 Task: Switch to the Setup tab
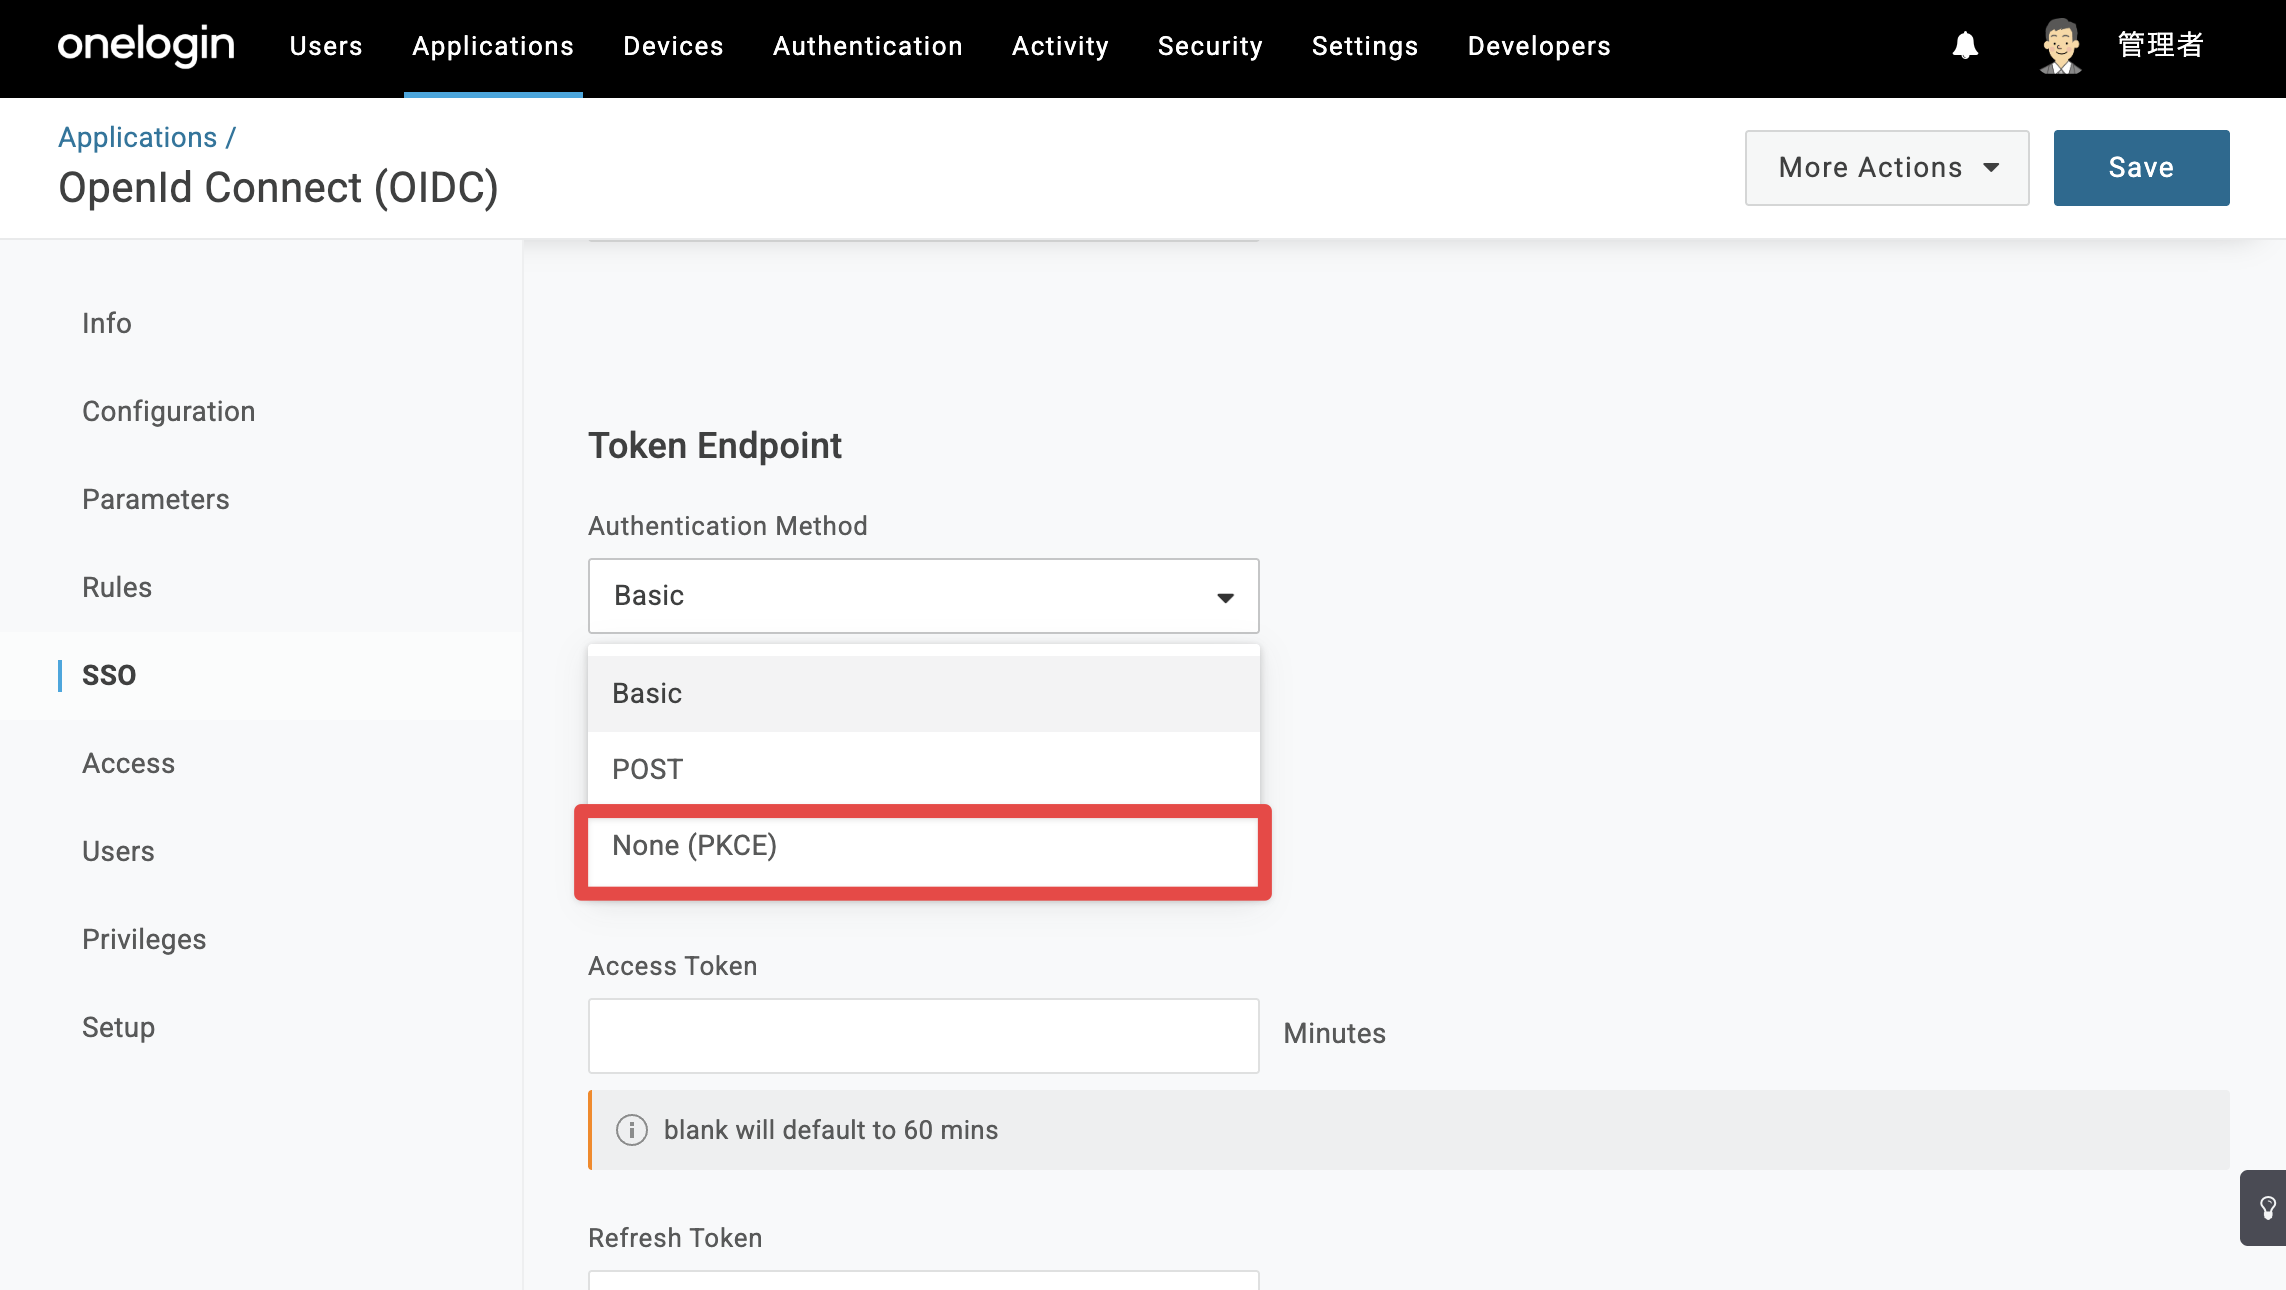click(118, 1027)
